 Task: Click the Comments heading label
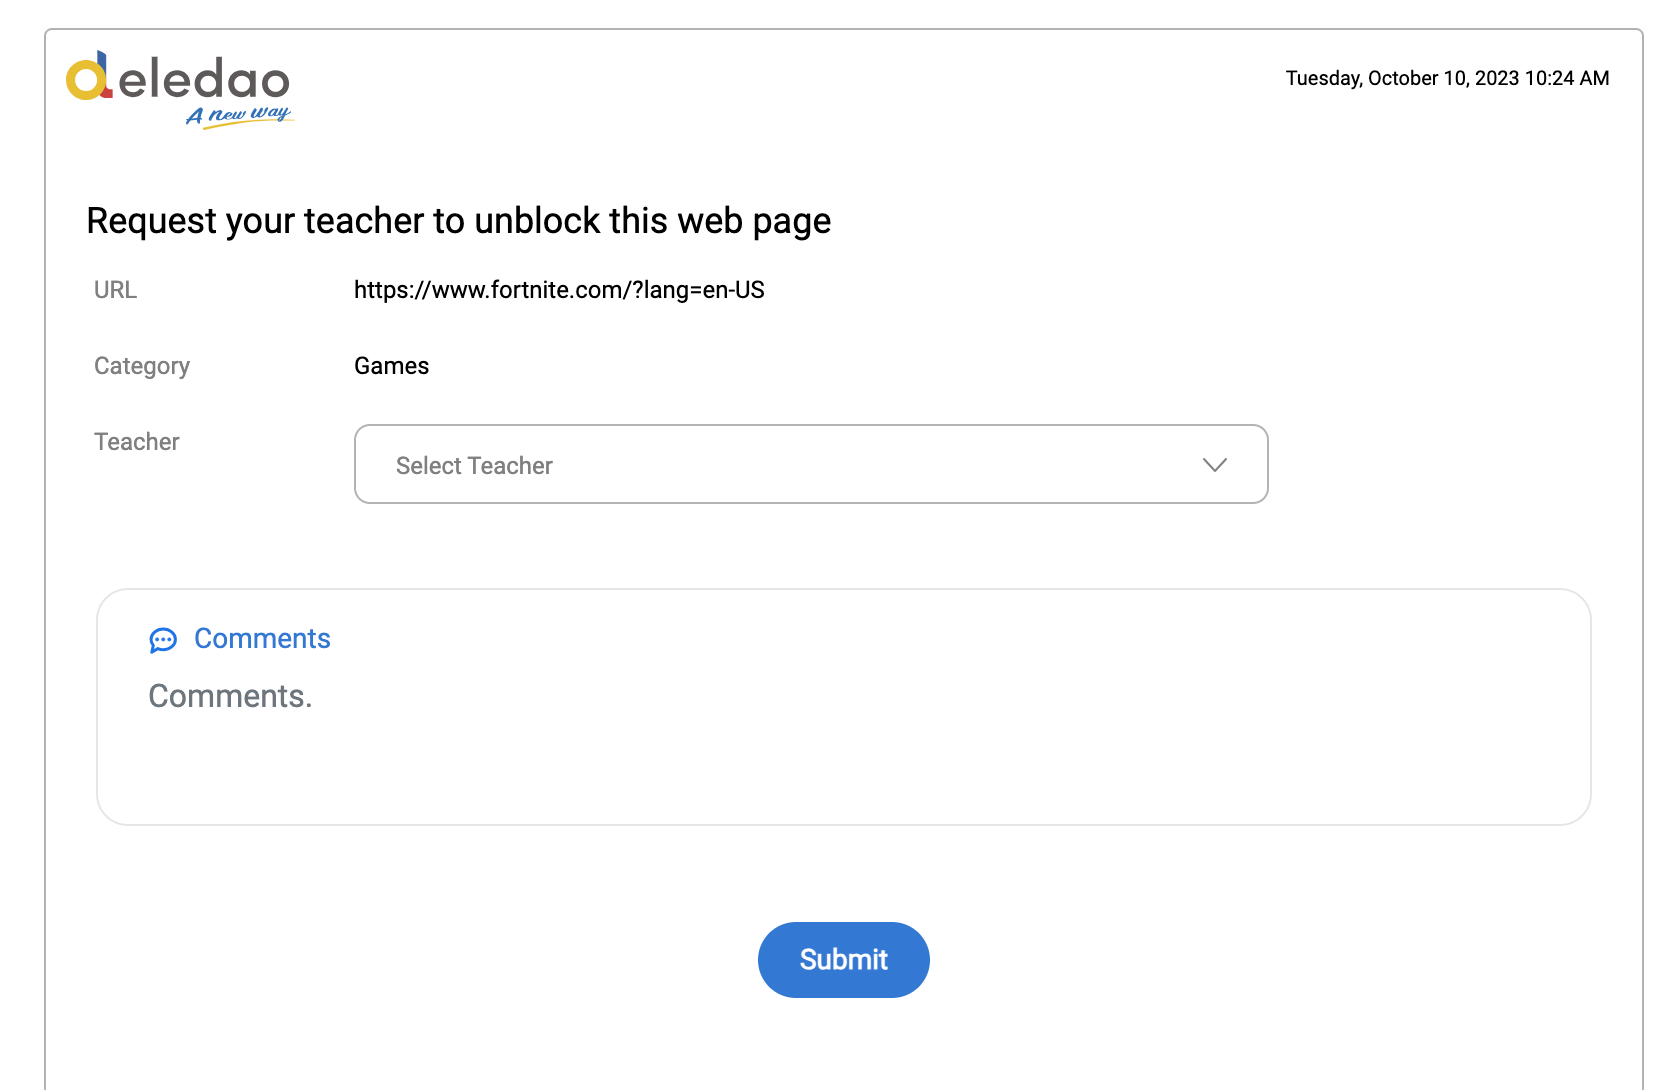point(262,638)
